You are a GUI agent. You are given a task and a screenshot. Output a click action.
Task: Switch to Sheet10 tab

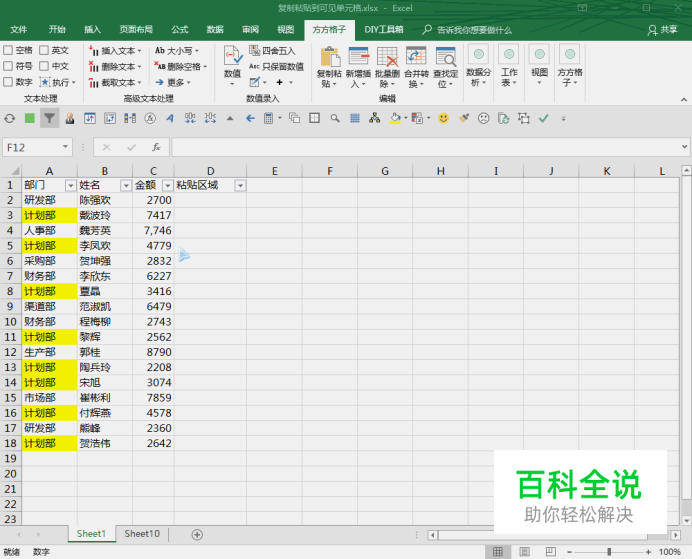pos(142,534)
